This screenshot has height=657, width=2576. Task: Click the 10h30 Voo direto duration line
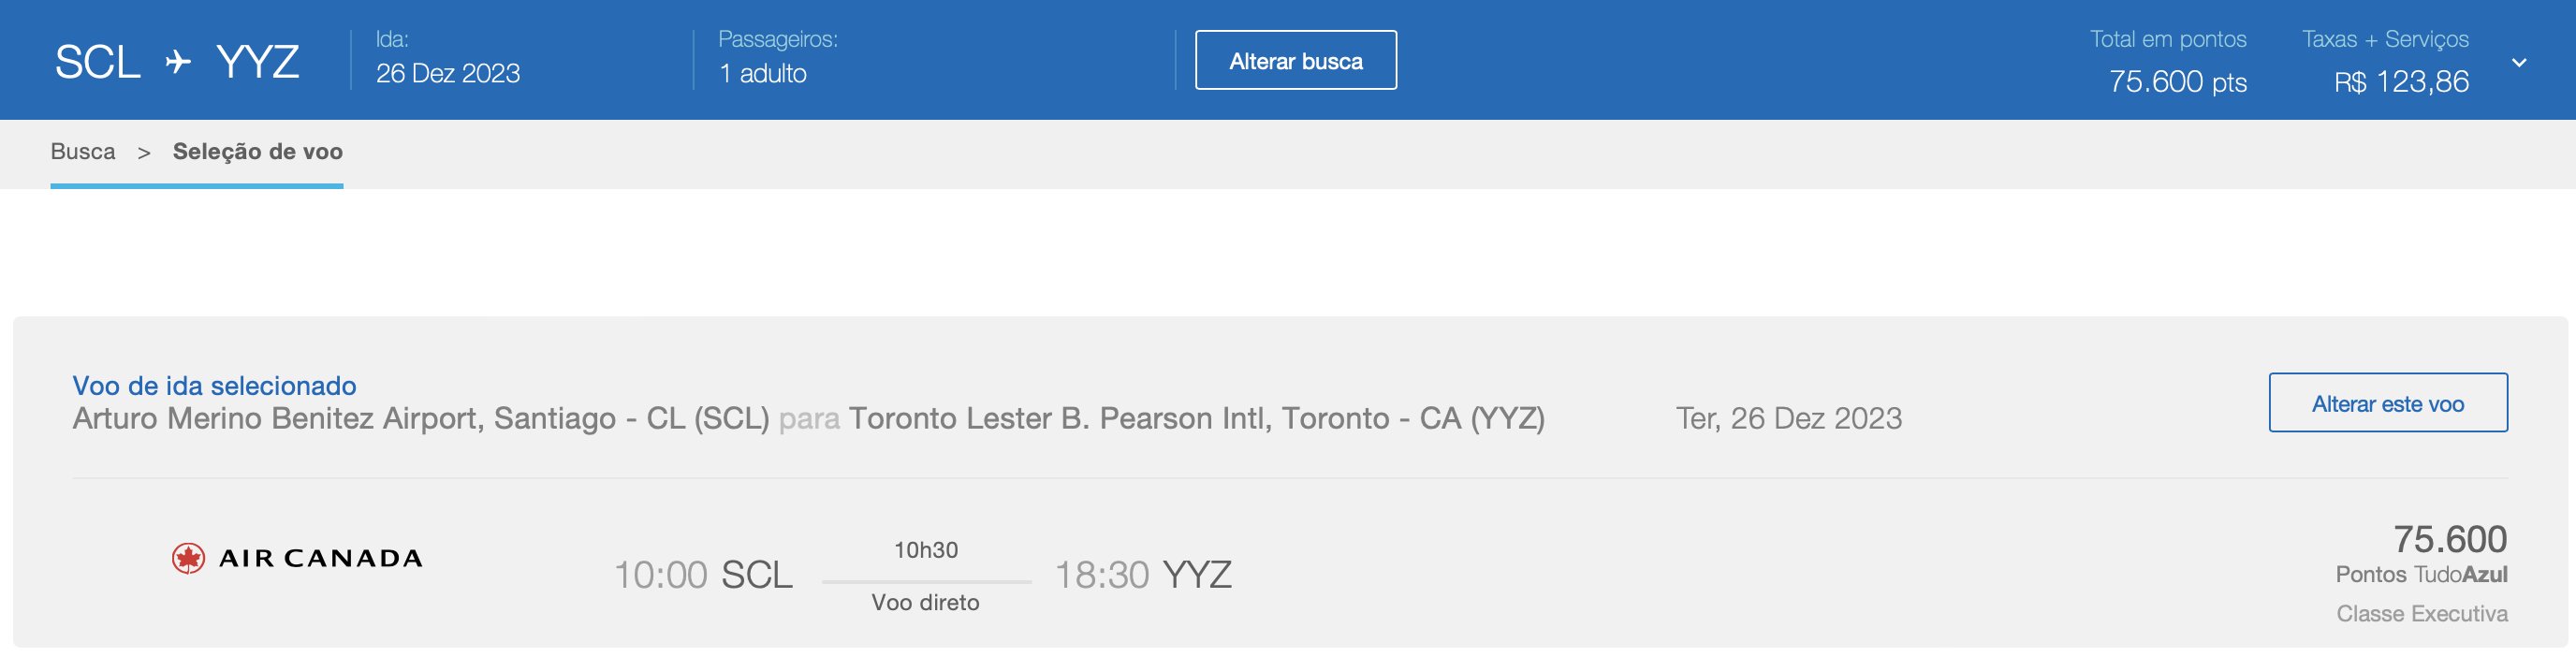pyautogui.click(x=926, y=577)
